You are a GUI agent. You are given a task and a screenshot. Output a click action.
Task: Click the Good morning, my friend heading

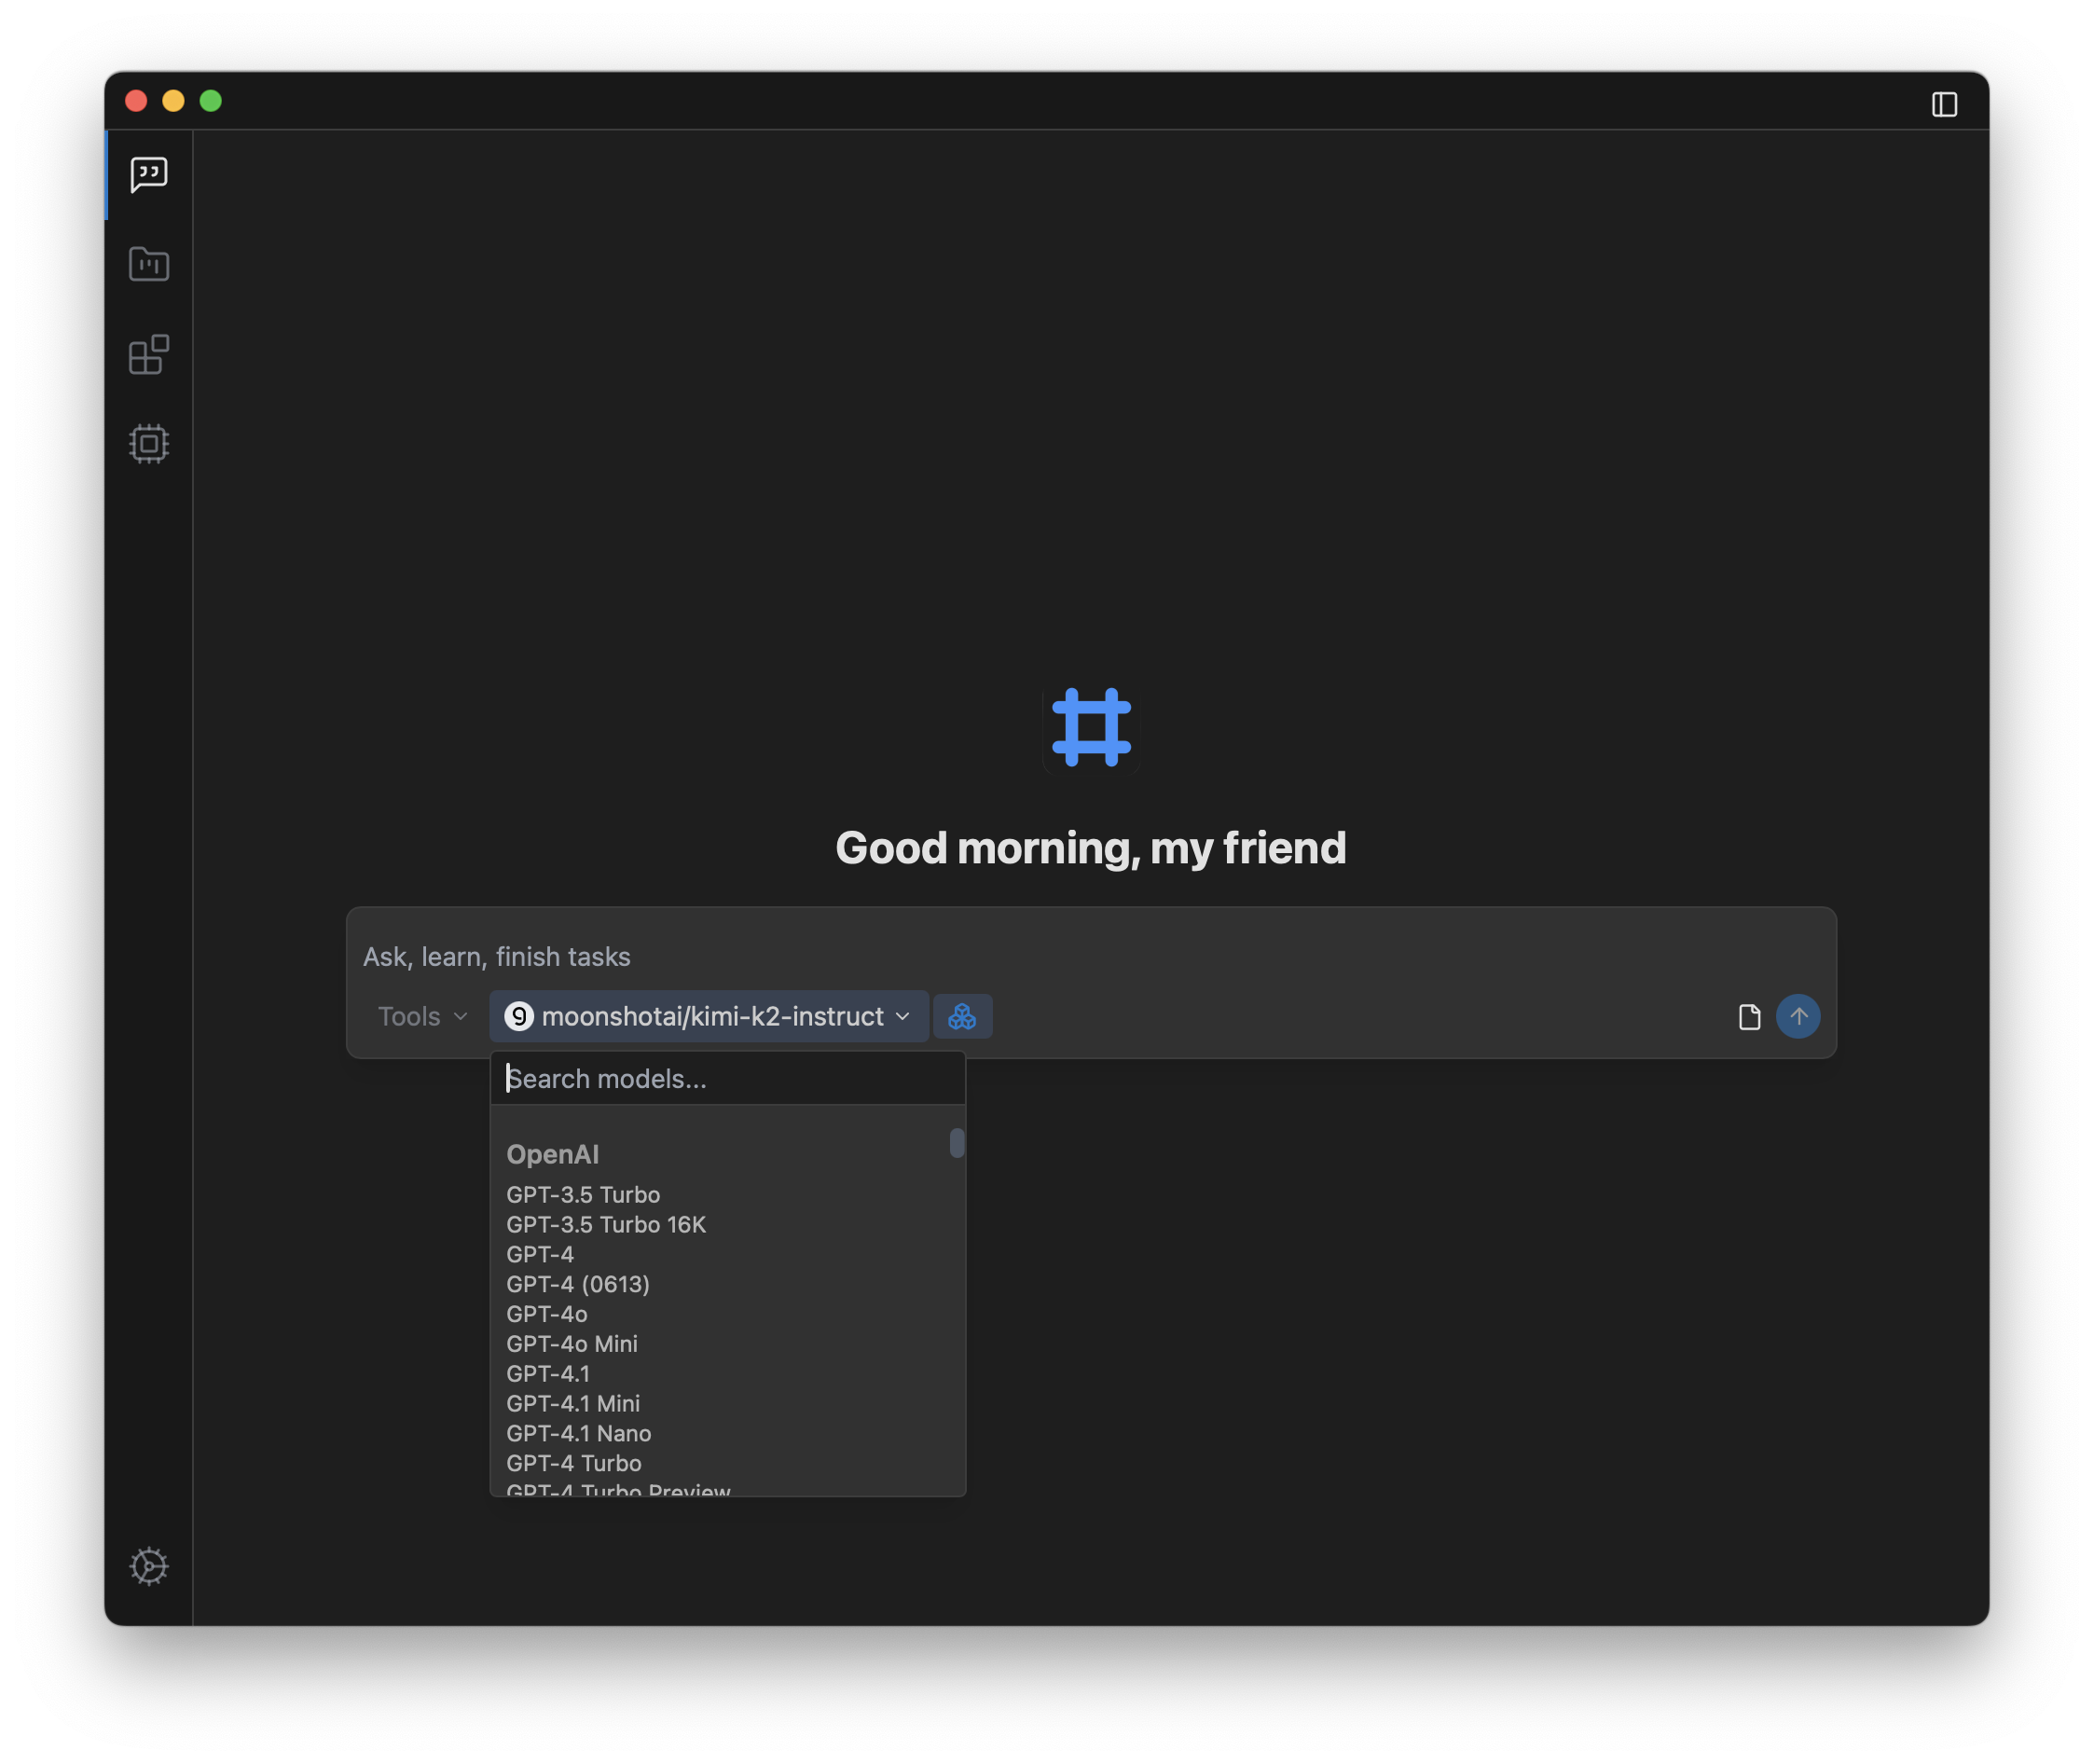(x=1091, y=848)
